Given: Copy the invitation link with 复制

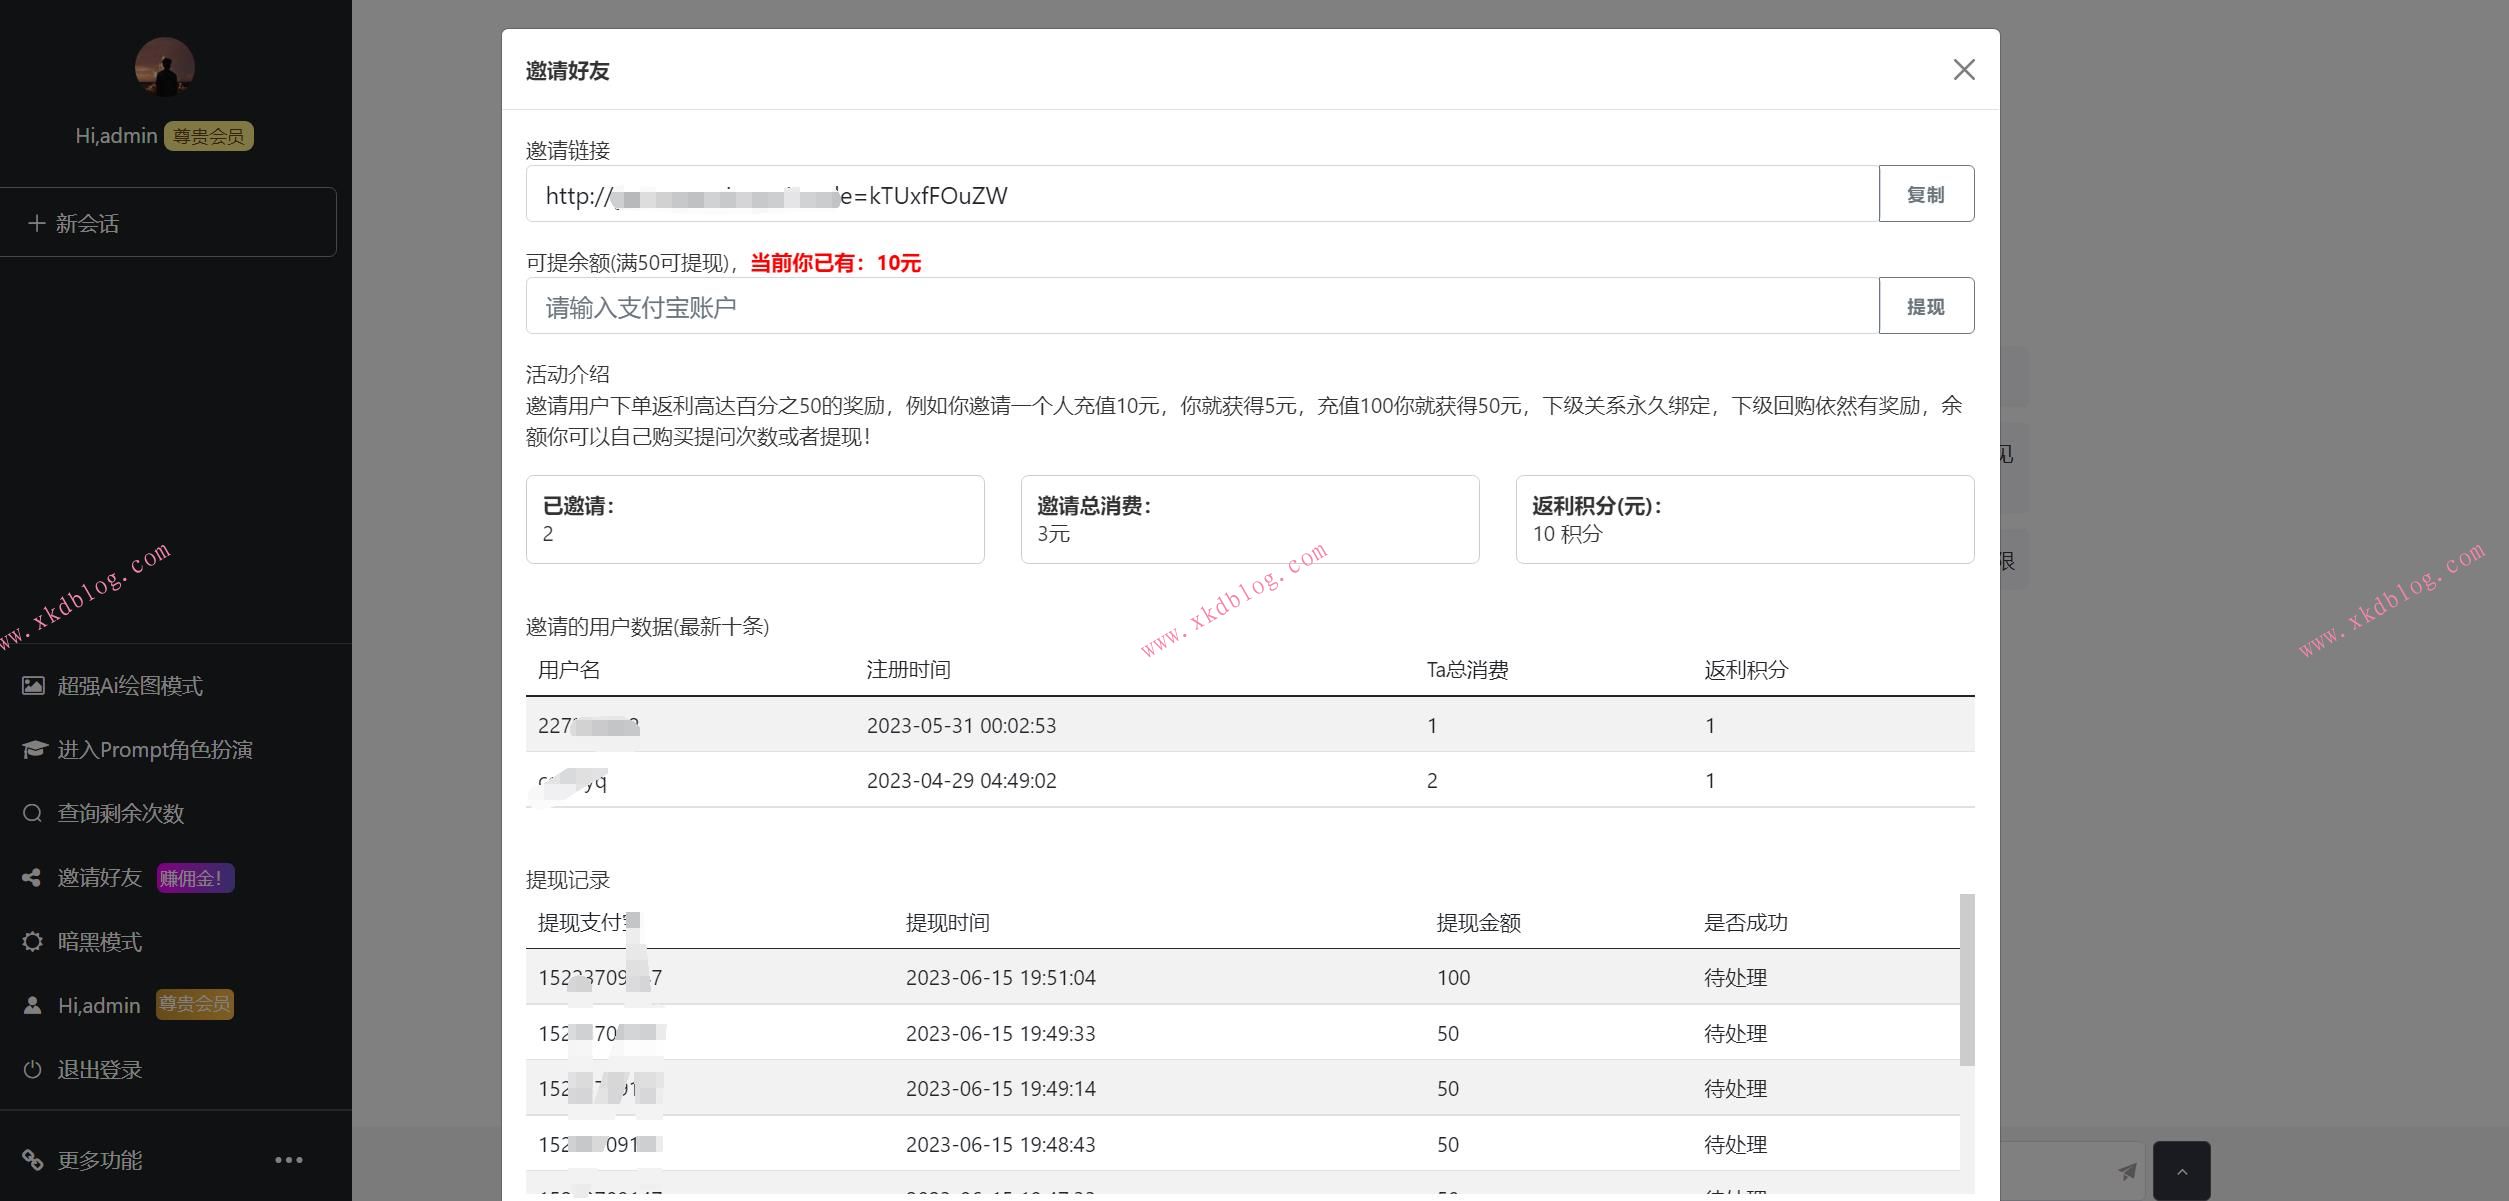Looking at the screenshot, I should click(1925, 194).
